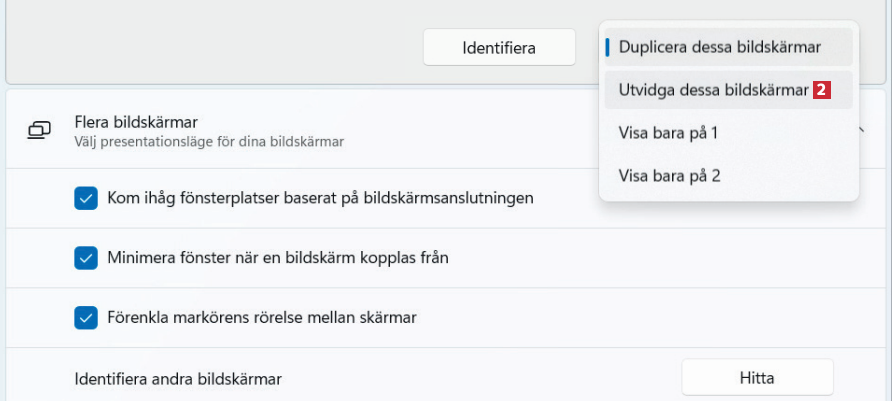
Task: Uncheck Kom ihåg fönsterplatser checkbox
Action: tap(86, 198)
